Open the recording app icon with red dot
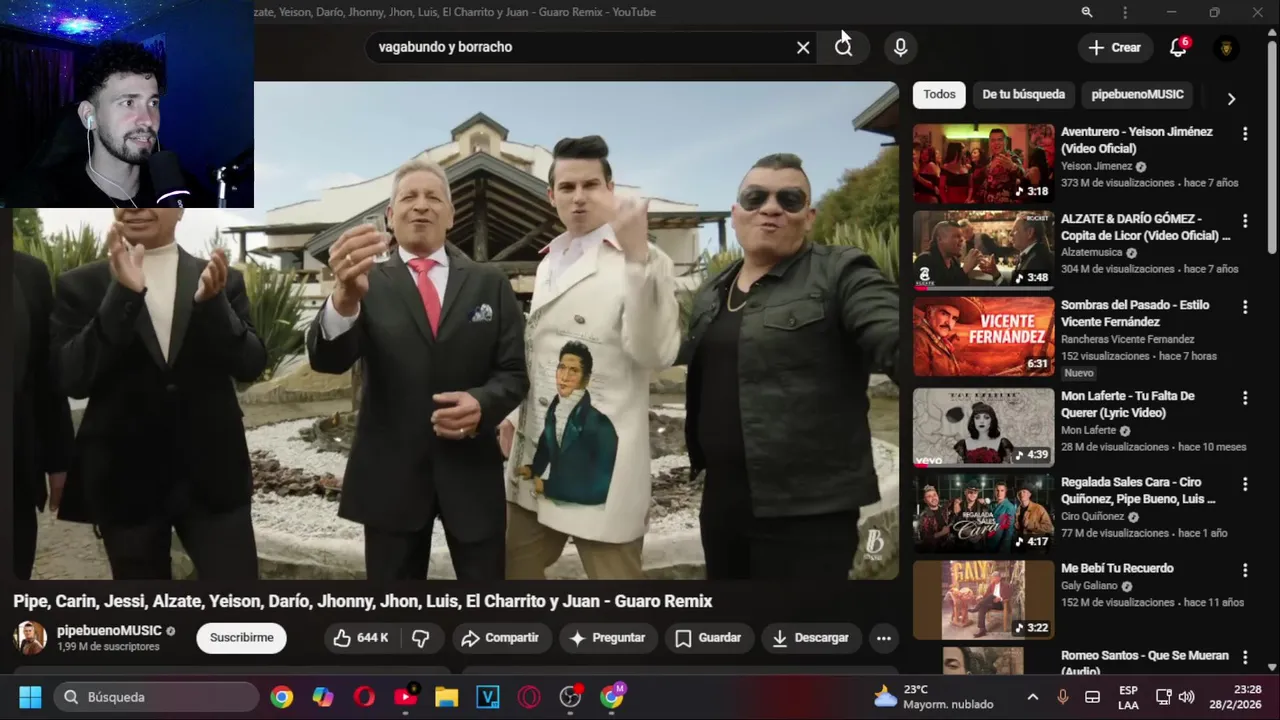This screenshot has width=1280, height=720. (570, 697)
